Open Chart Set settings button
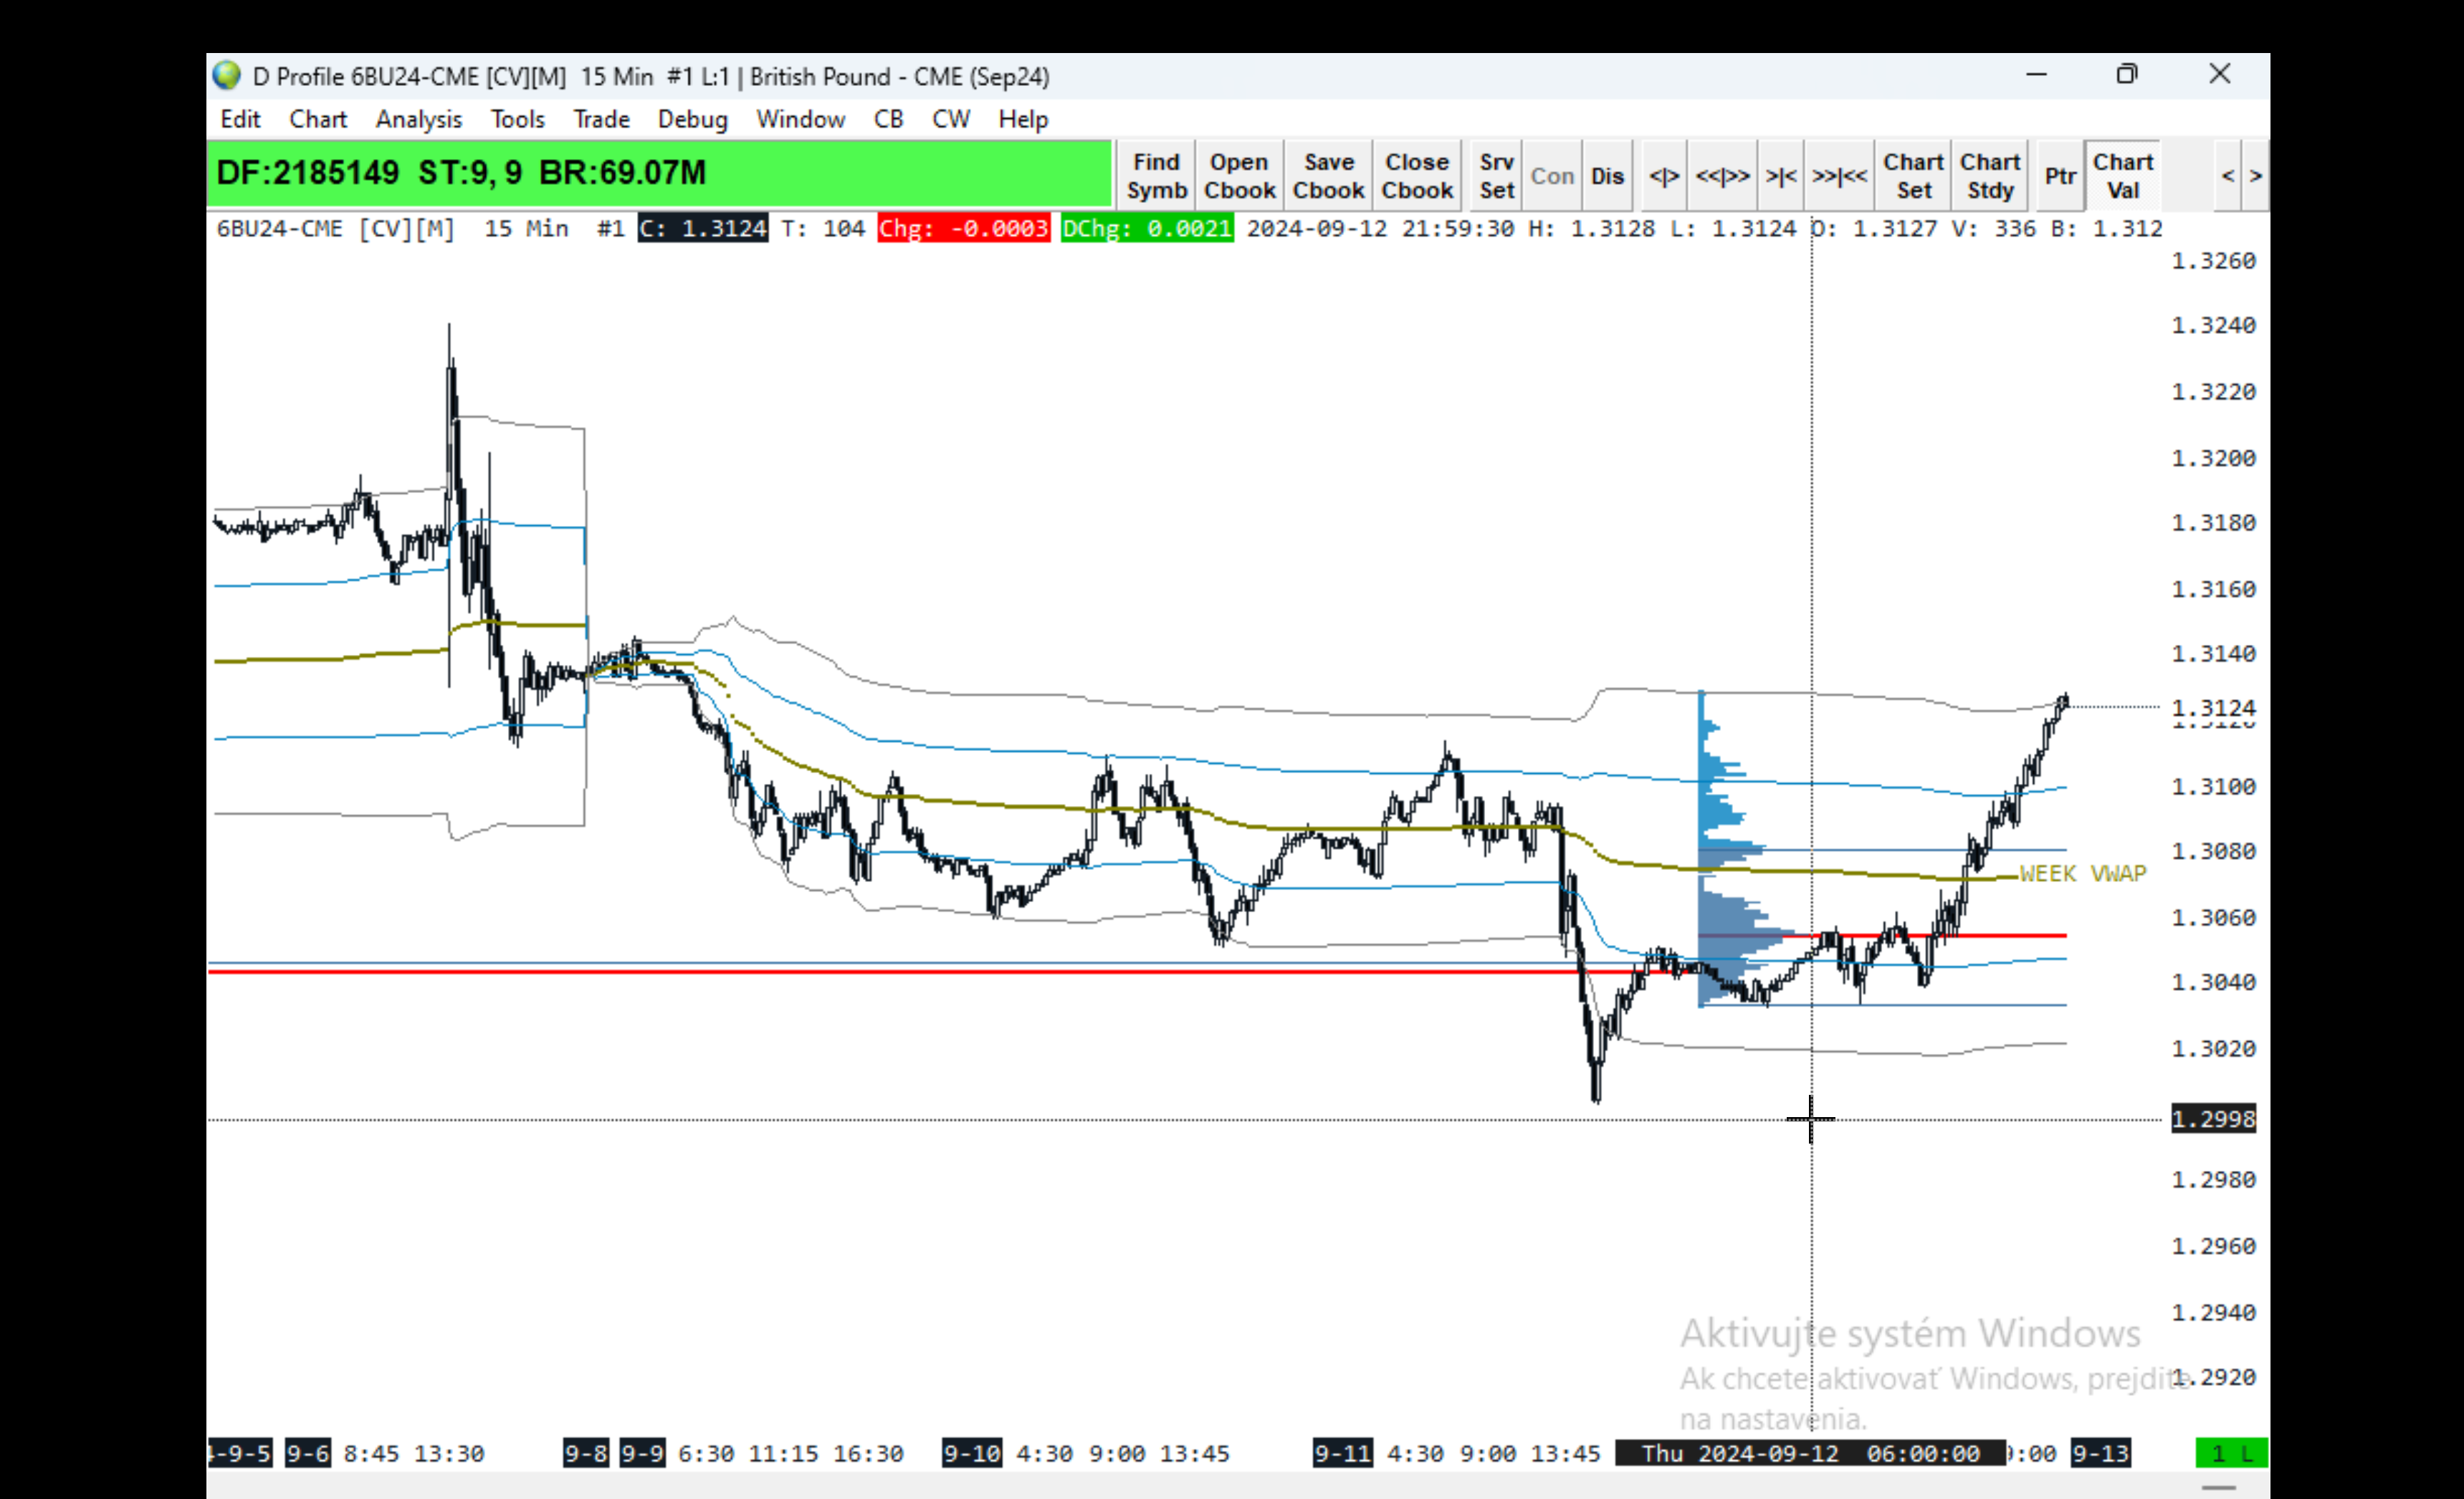The image size is (2464, 1499). click(x=1913, y=176)
